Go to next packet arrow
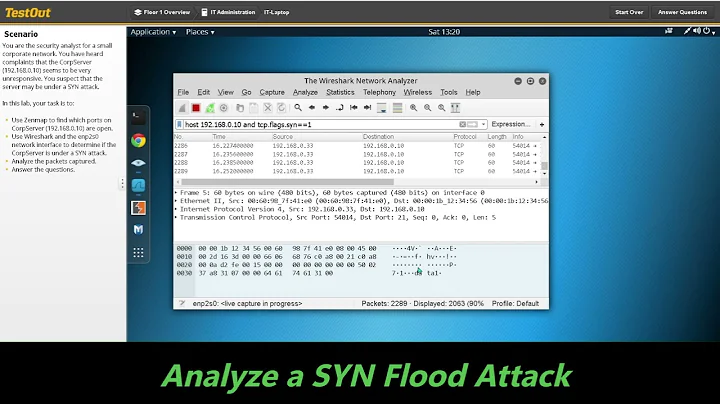720x404 pixels. click(x=326, y=108)
